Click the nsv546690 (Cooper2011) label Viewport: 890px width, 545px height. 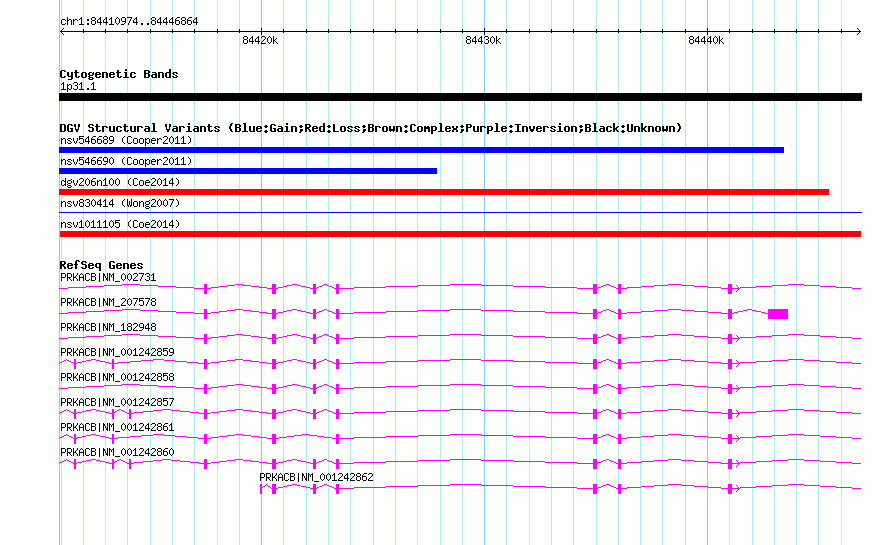pyautogui.click(x=126, y=161)
